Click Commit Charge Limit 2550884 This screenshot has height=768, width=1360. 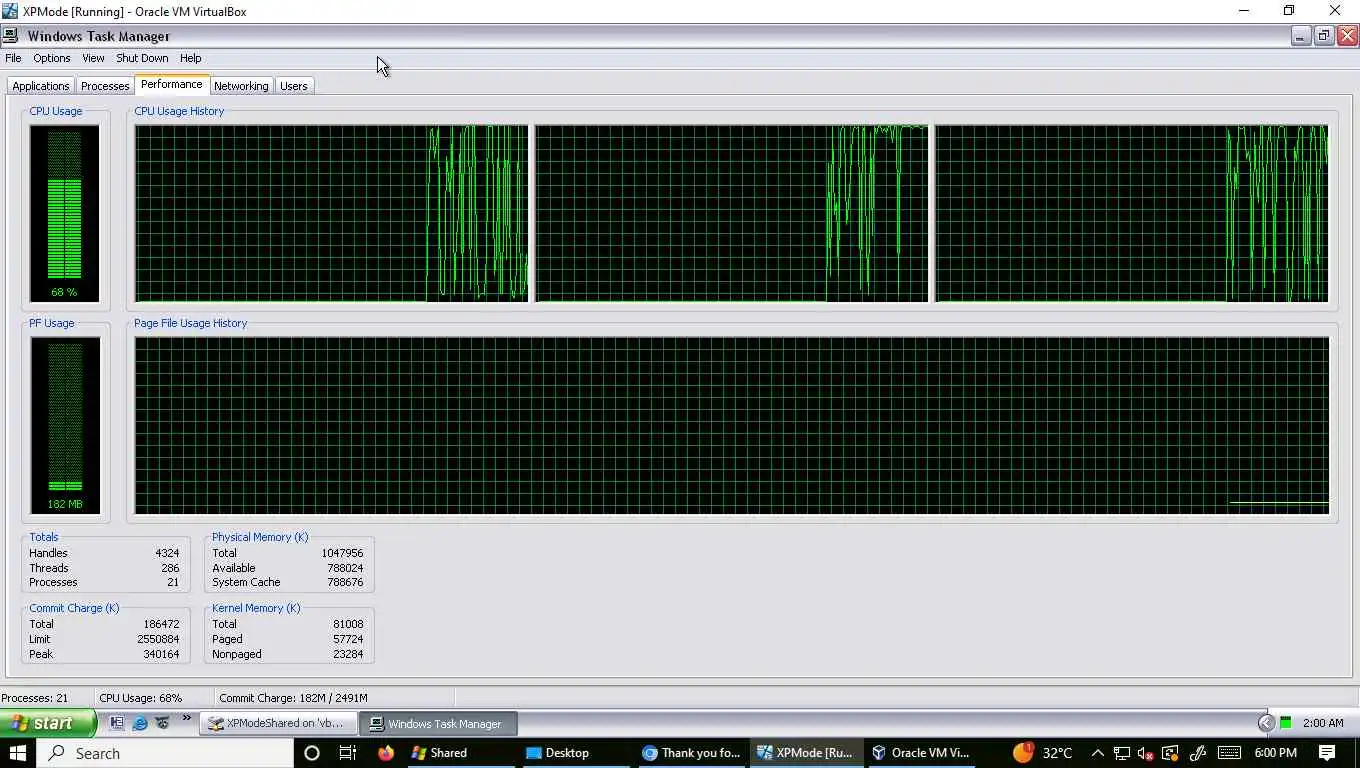158,639
